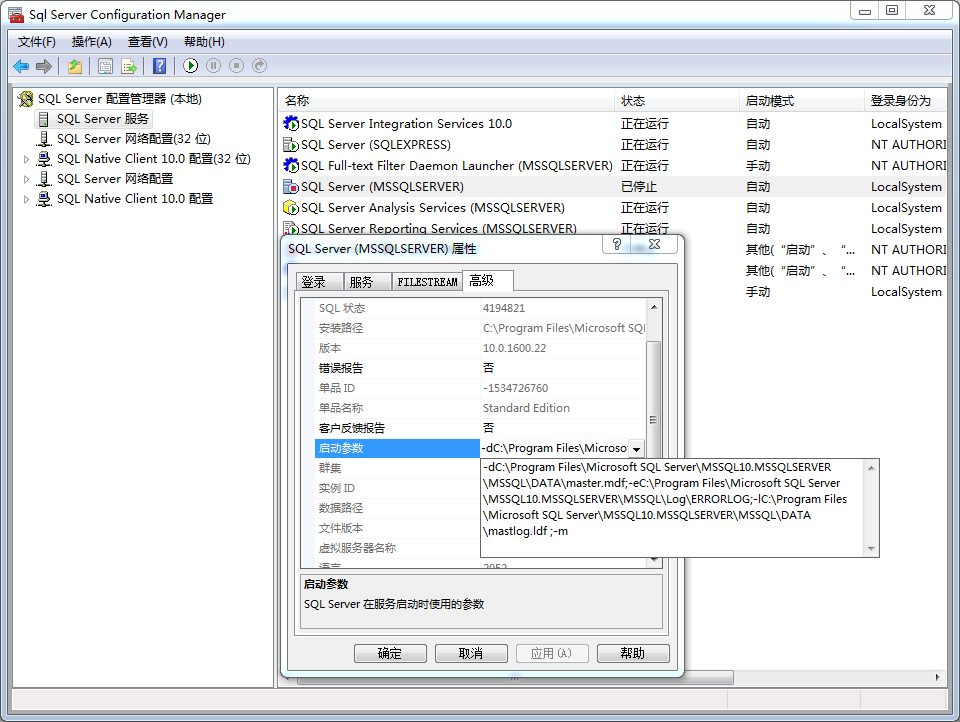The image size is (960, 722).
Task: Click the SQL Server 配置管理器 root icon
Action: 26,99
